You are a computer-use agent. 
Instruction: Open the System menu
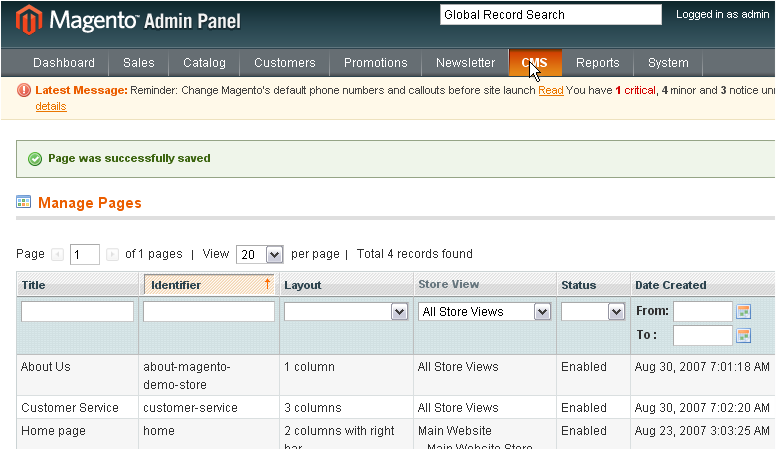click(667, 63)
